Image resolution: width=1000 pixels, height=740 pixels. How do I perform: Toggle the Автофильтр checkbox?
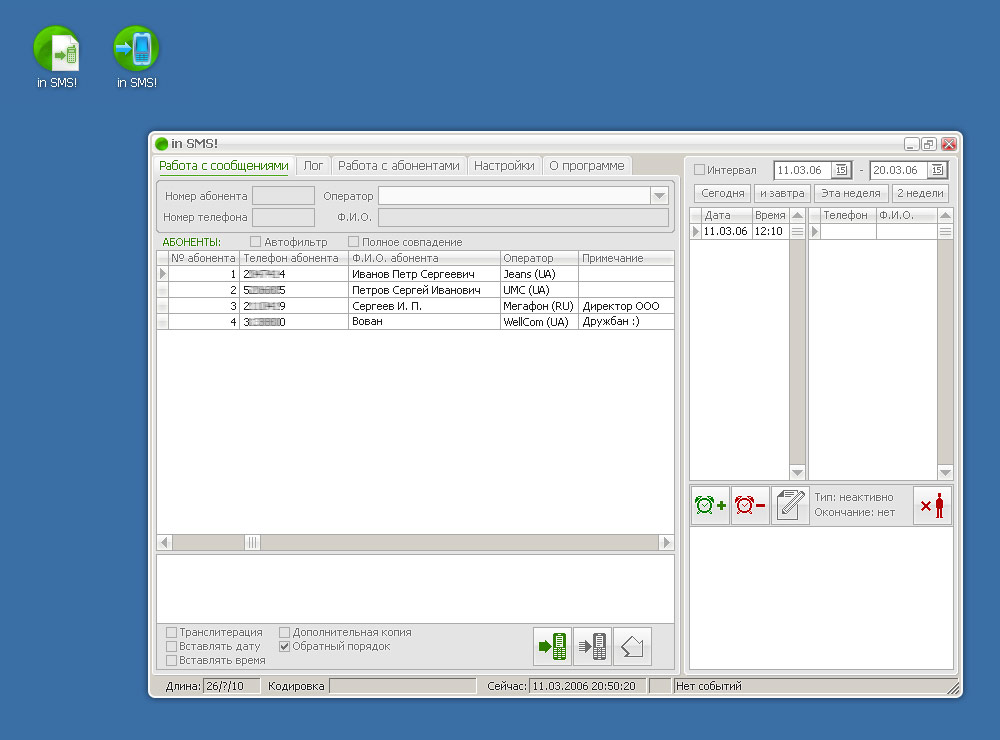(x=255, y=242)
